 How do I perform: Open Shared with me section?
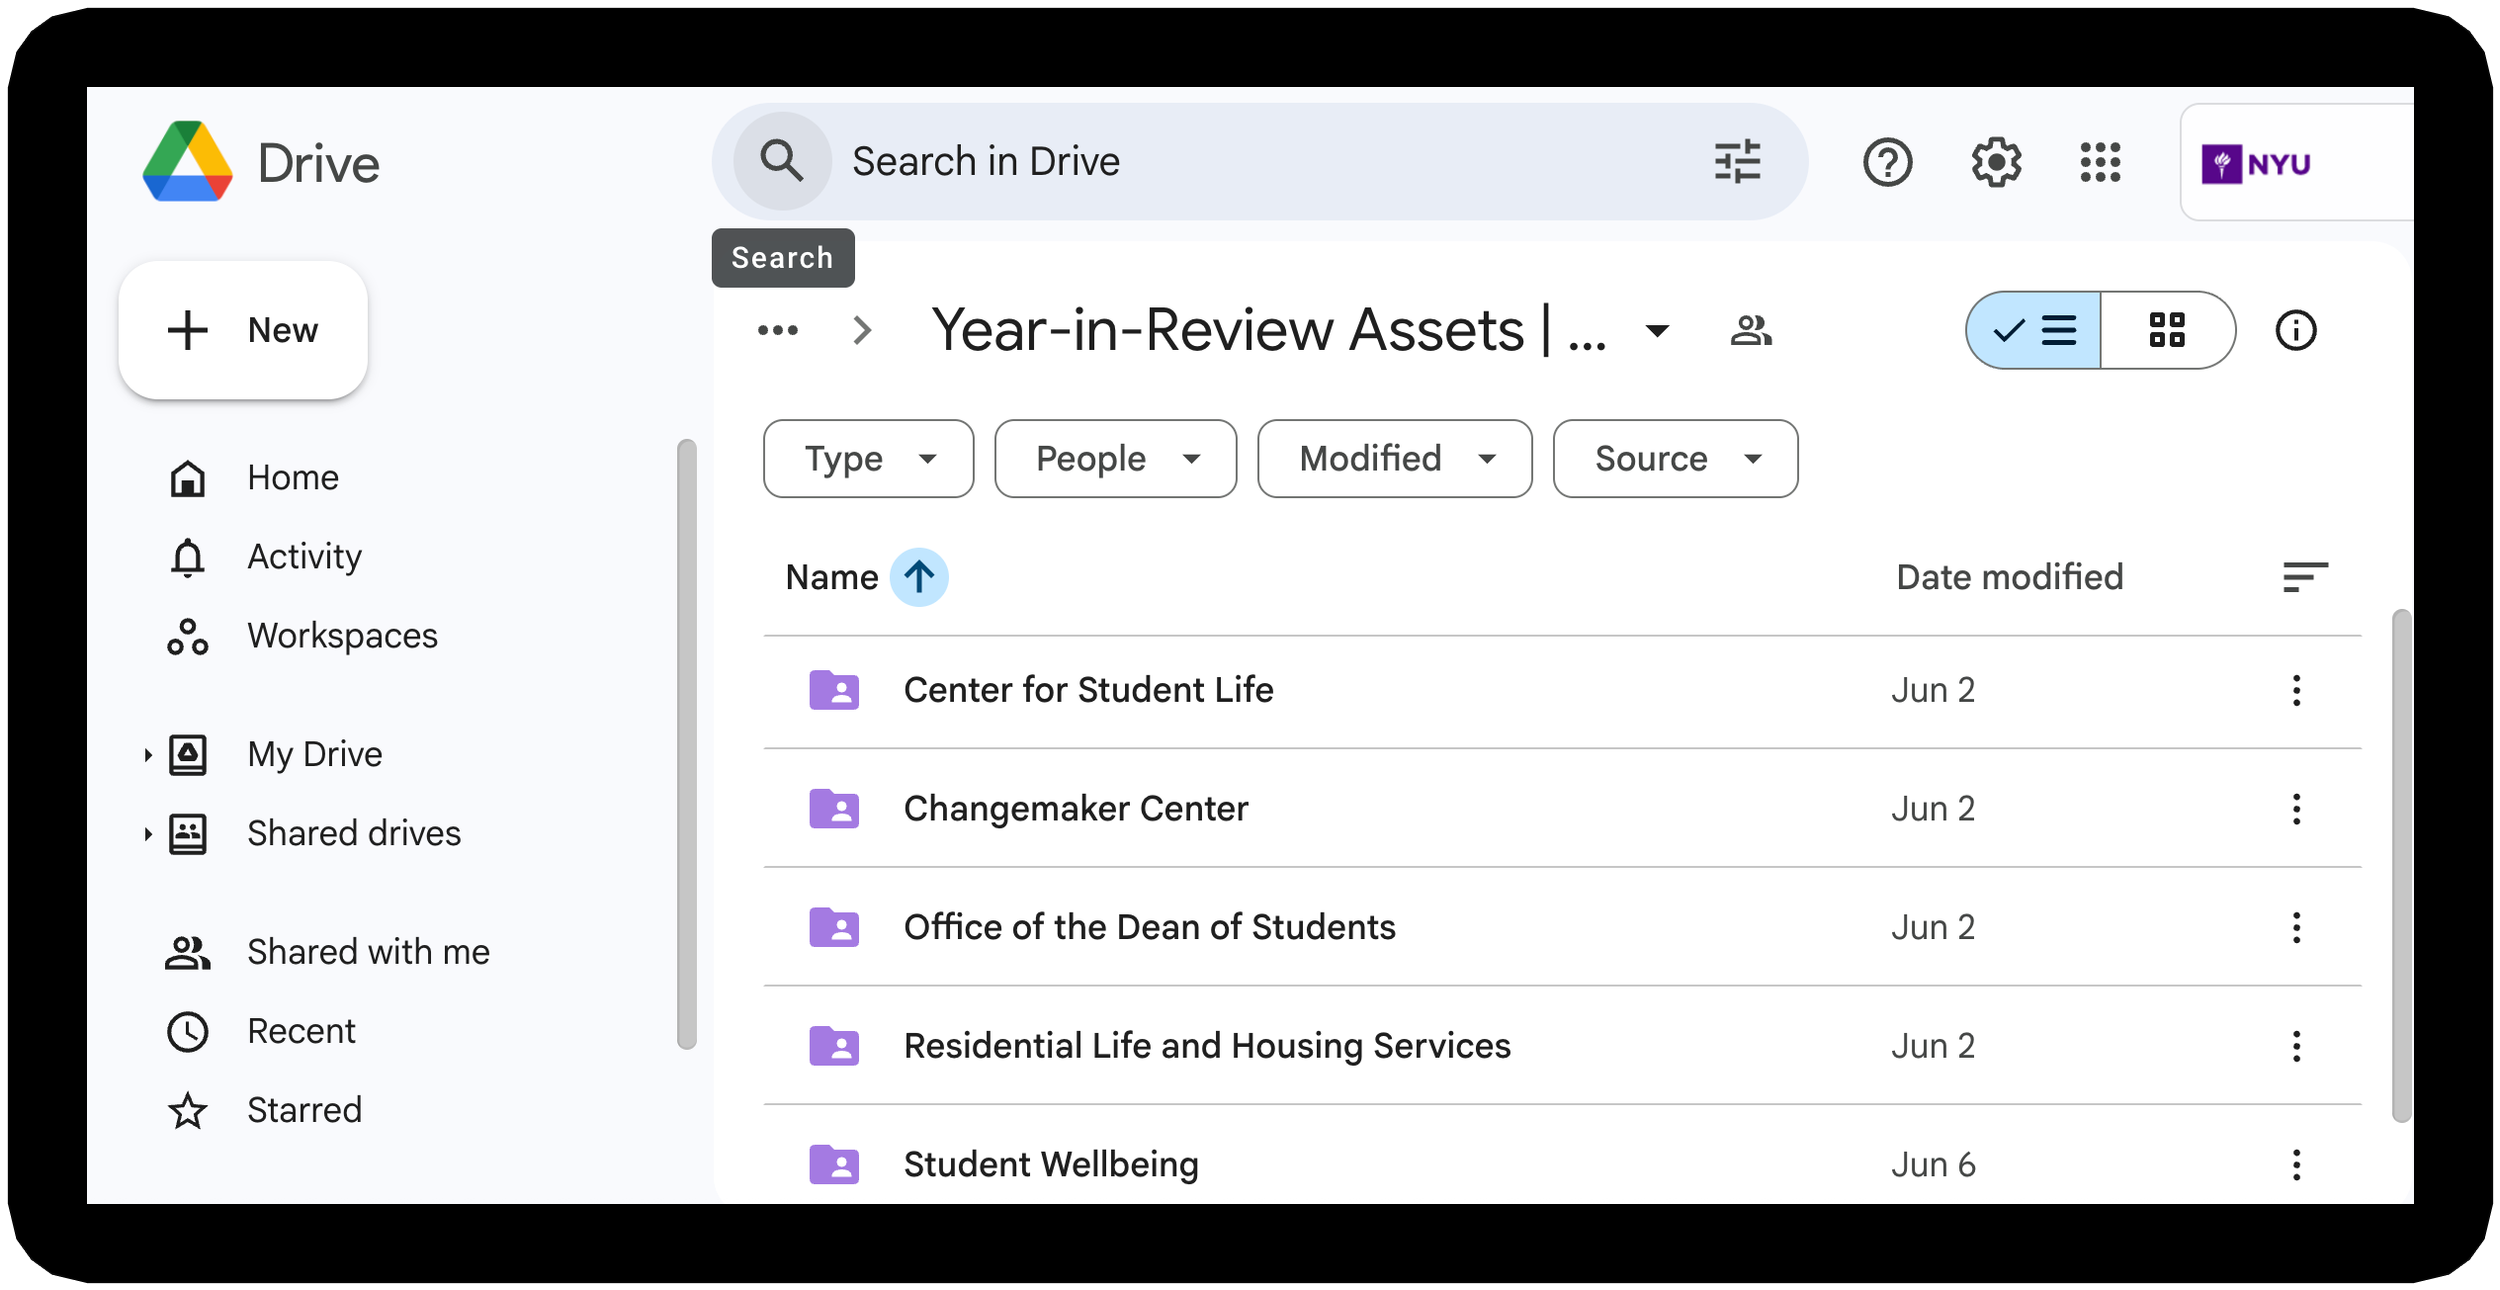click(x=368, y=951)
